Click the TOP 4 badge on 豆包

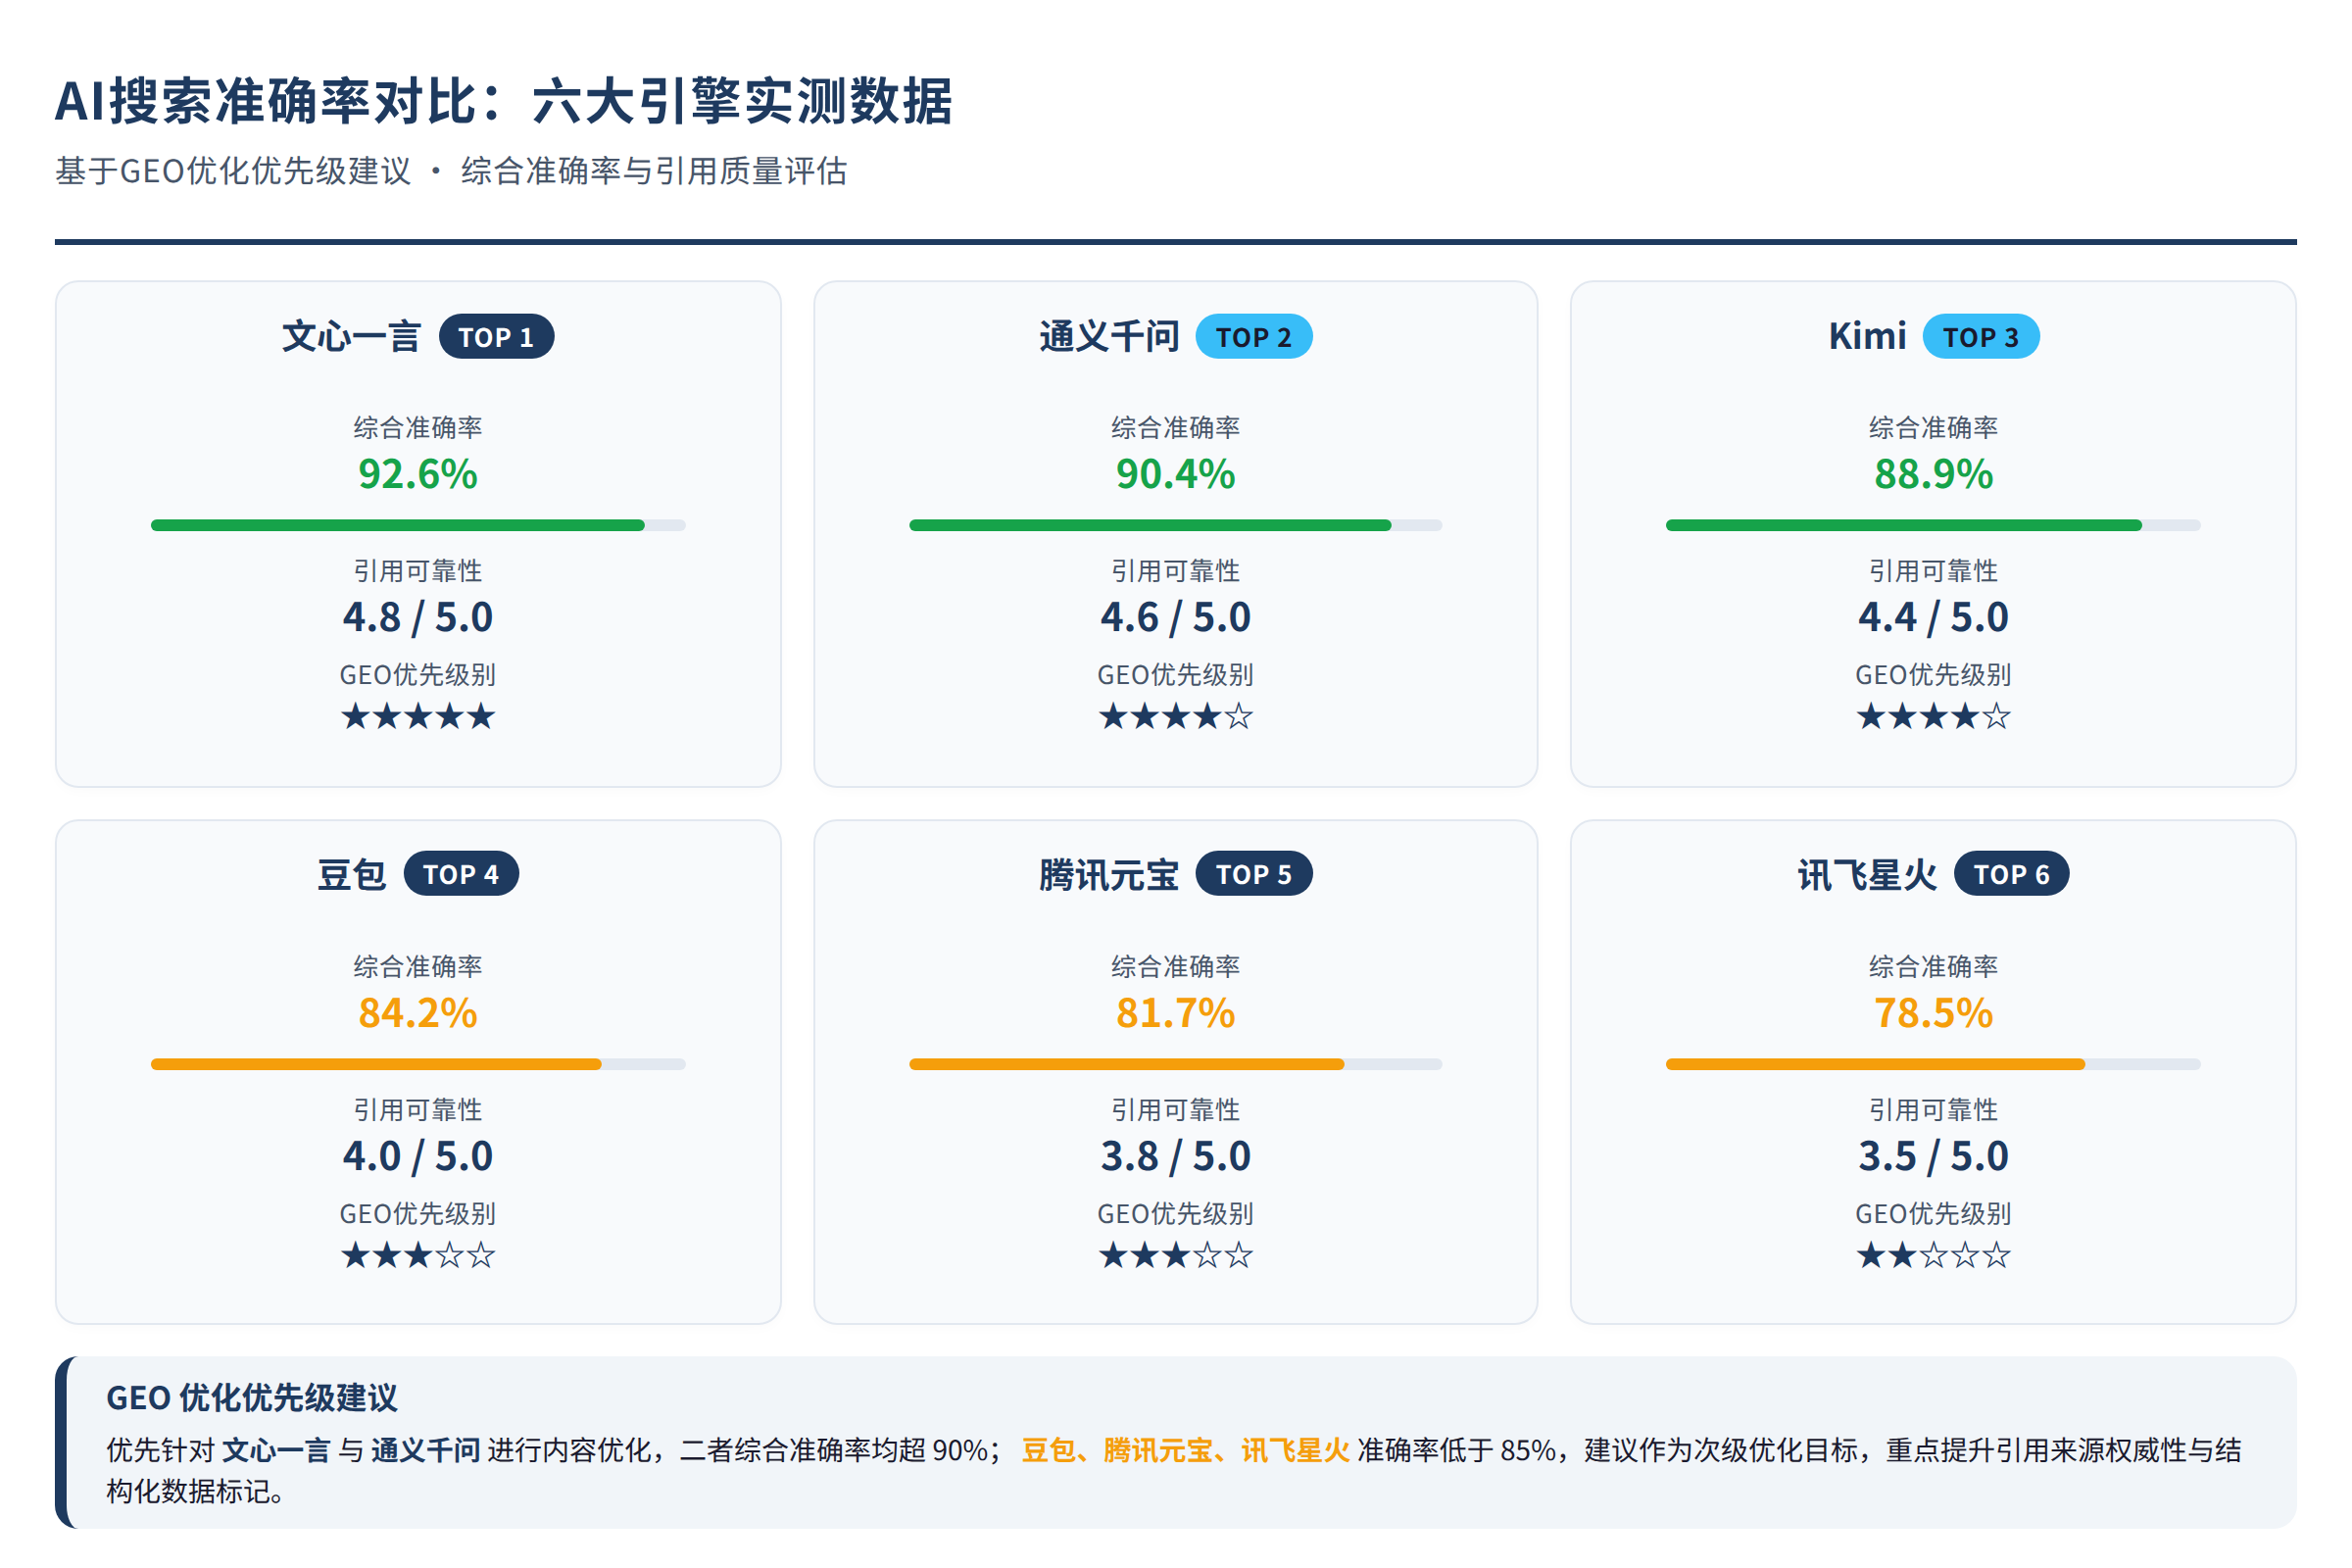[461, 874]
